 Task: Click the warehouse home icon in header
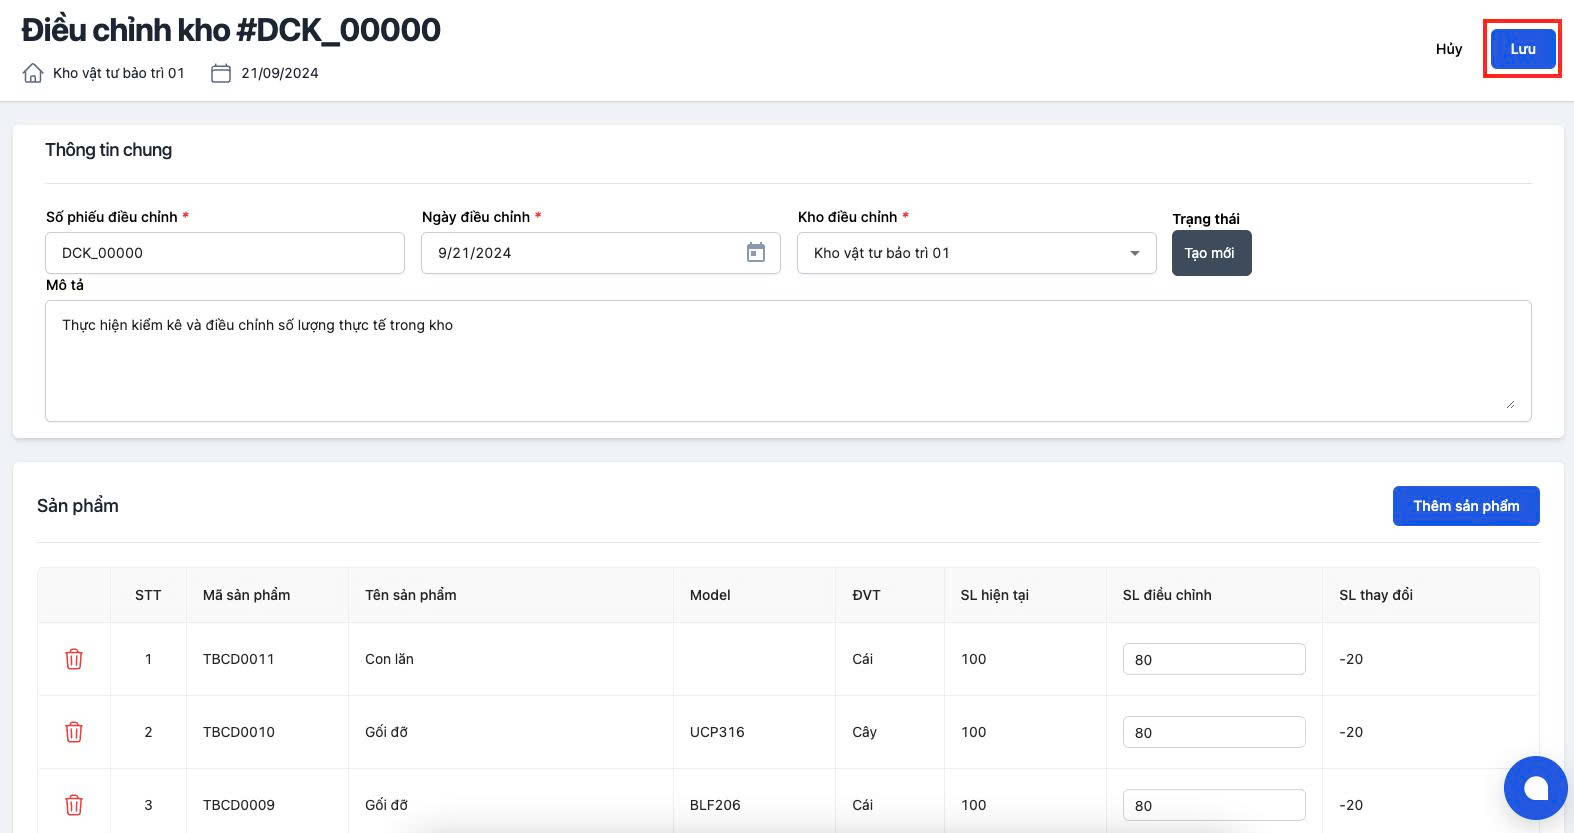click(33, 73)
